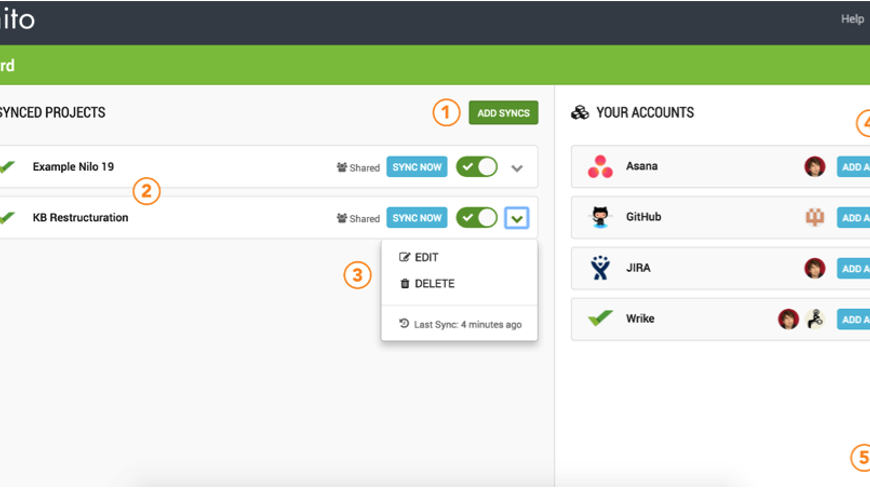
Task: Click the Asana logo icon
Action: (600, 167)
